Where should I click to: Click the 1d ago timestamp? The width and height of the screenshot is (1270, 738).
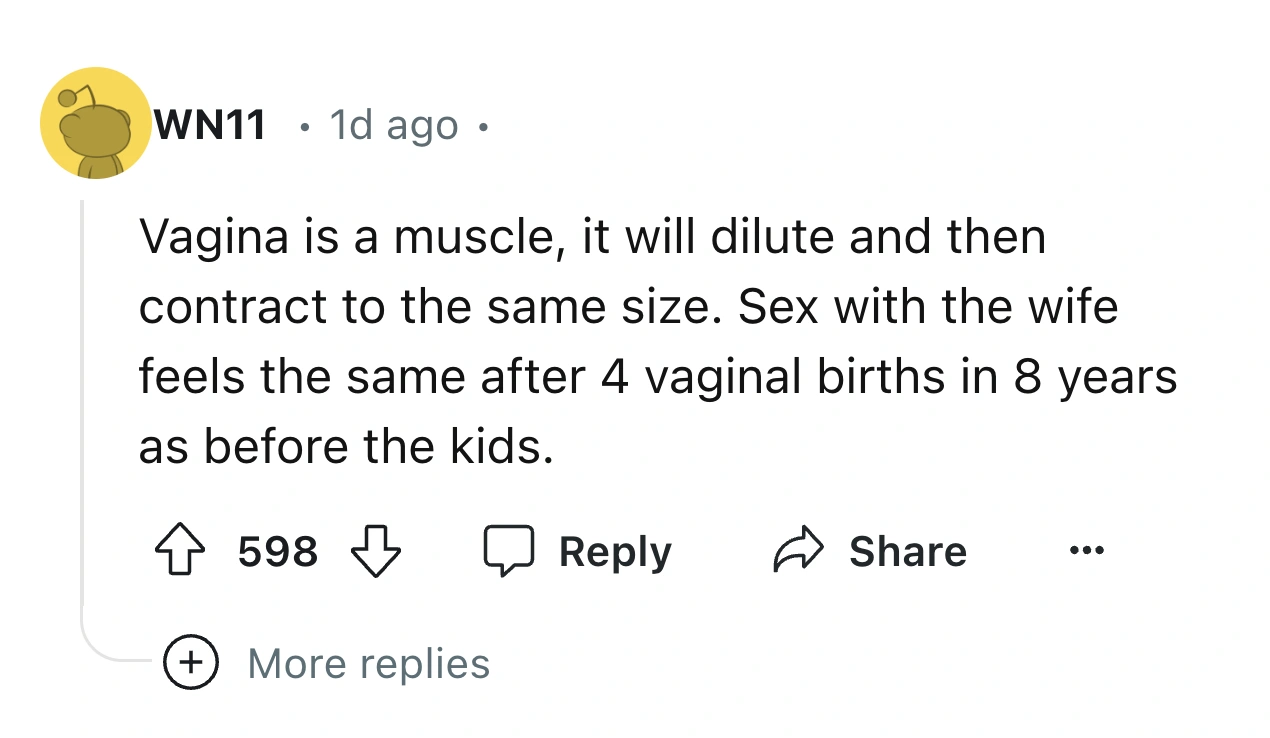[392, 124]
